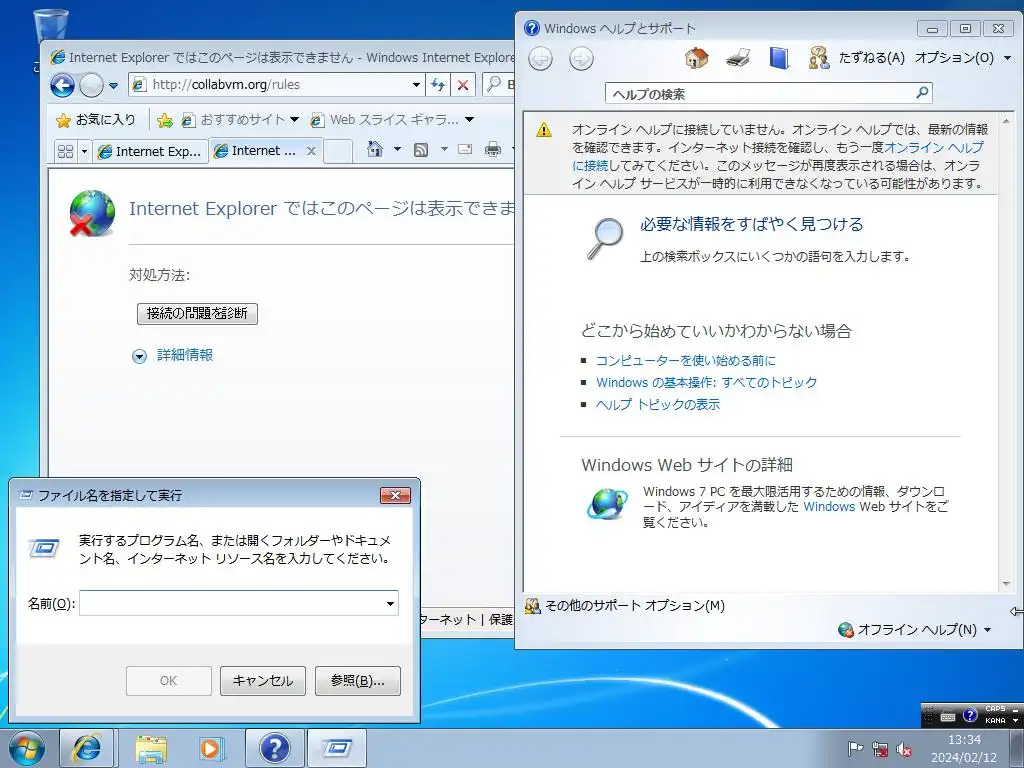Toggle the KANA indicator on language bar
The width and height of the screenshot is (1024, 768).
995,720
